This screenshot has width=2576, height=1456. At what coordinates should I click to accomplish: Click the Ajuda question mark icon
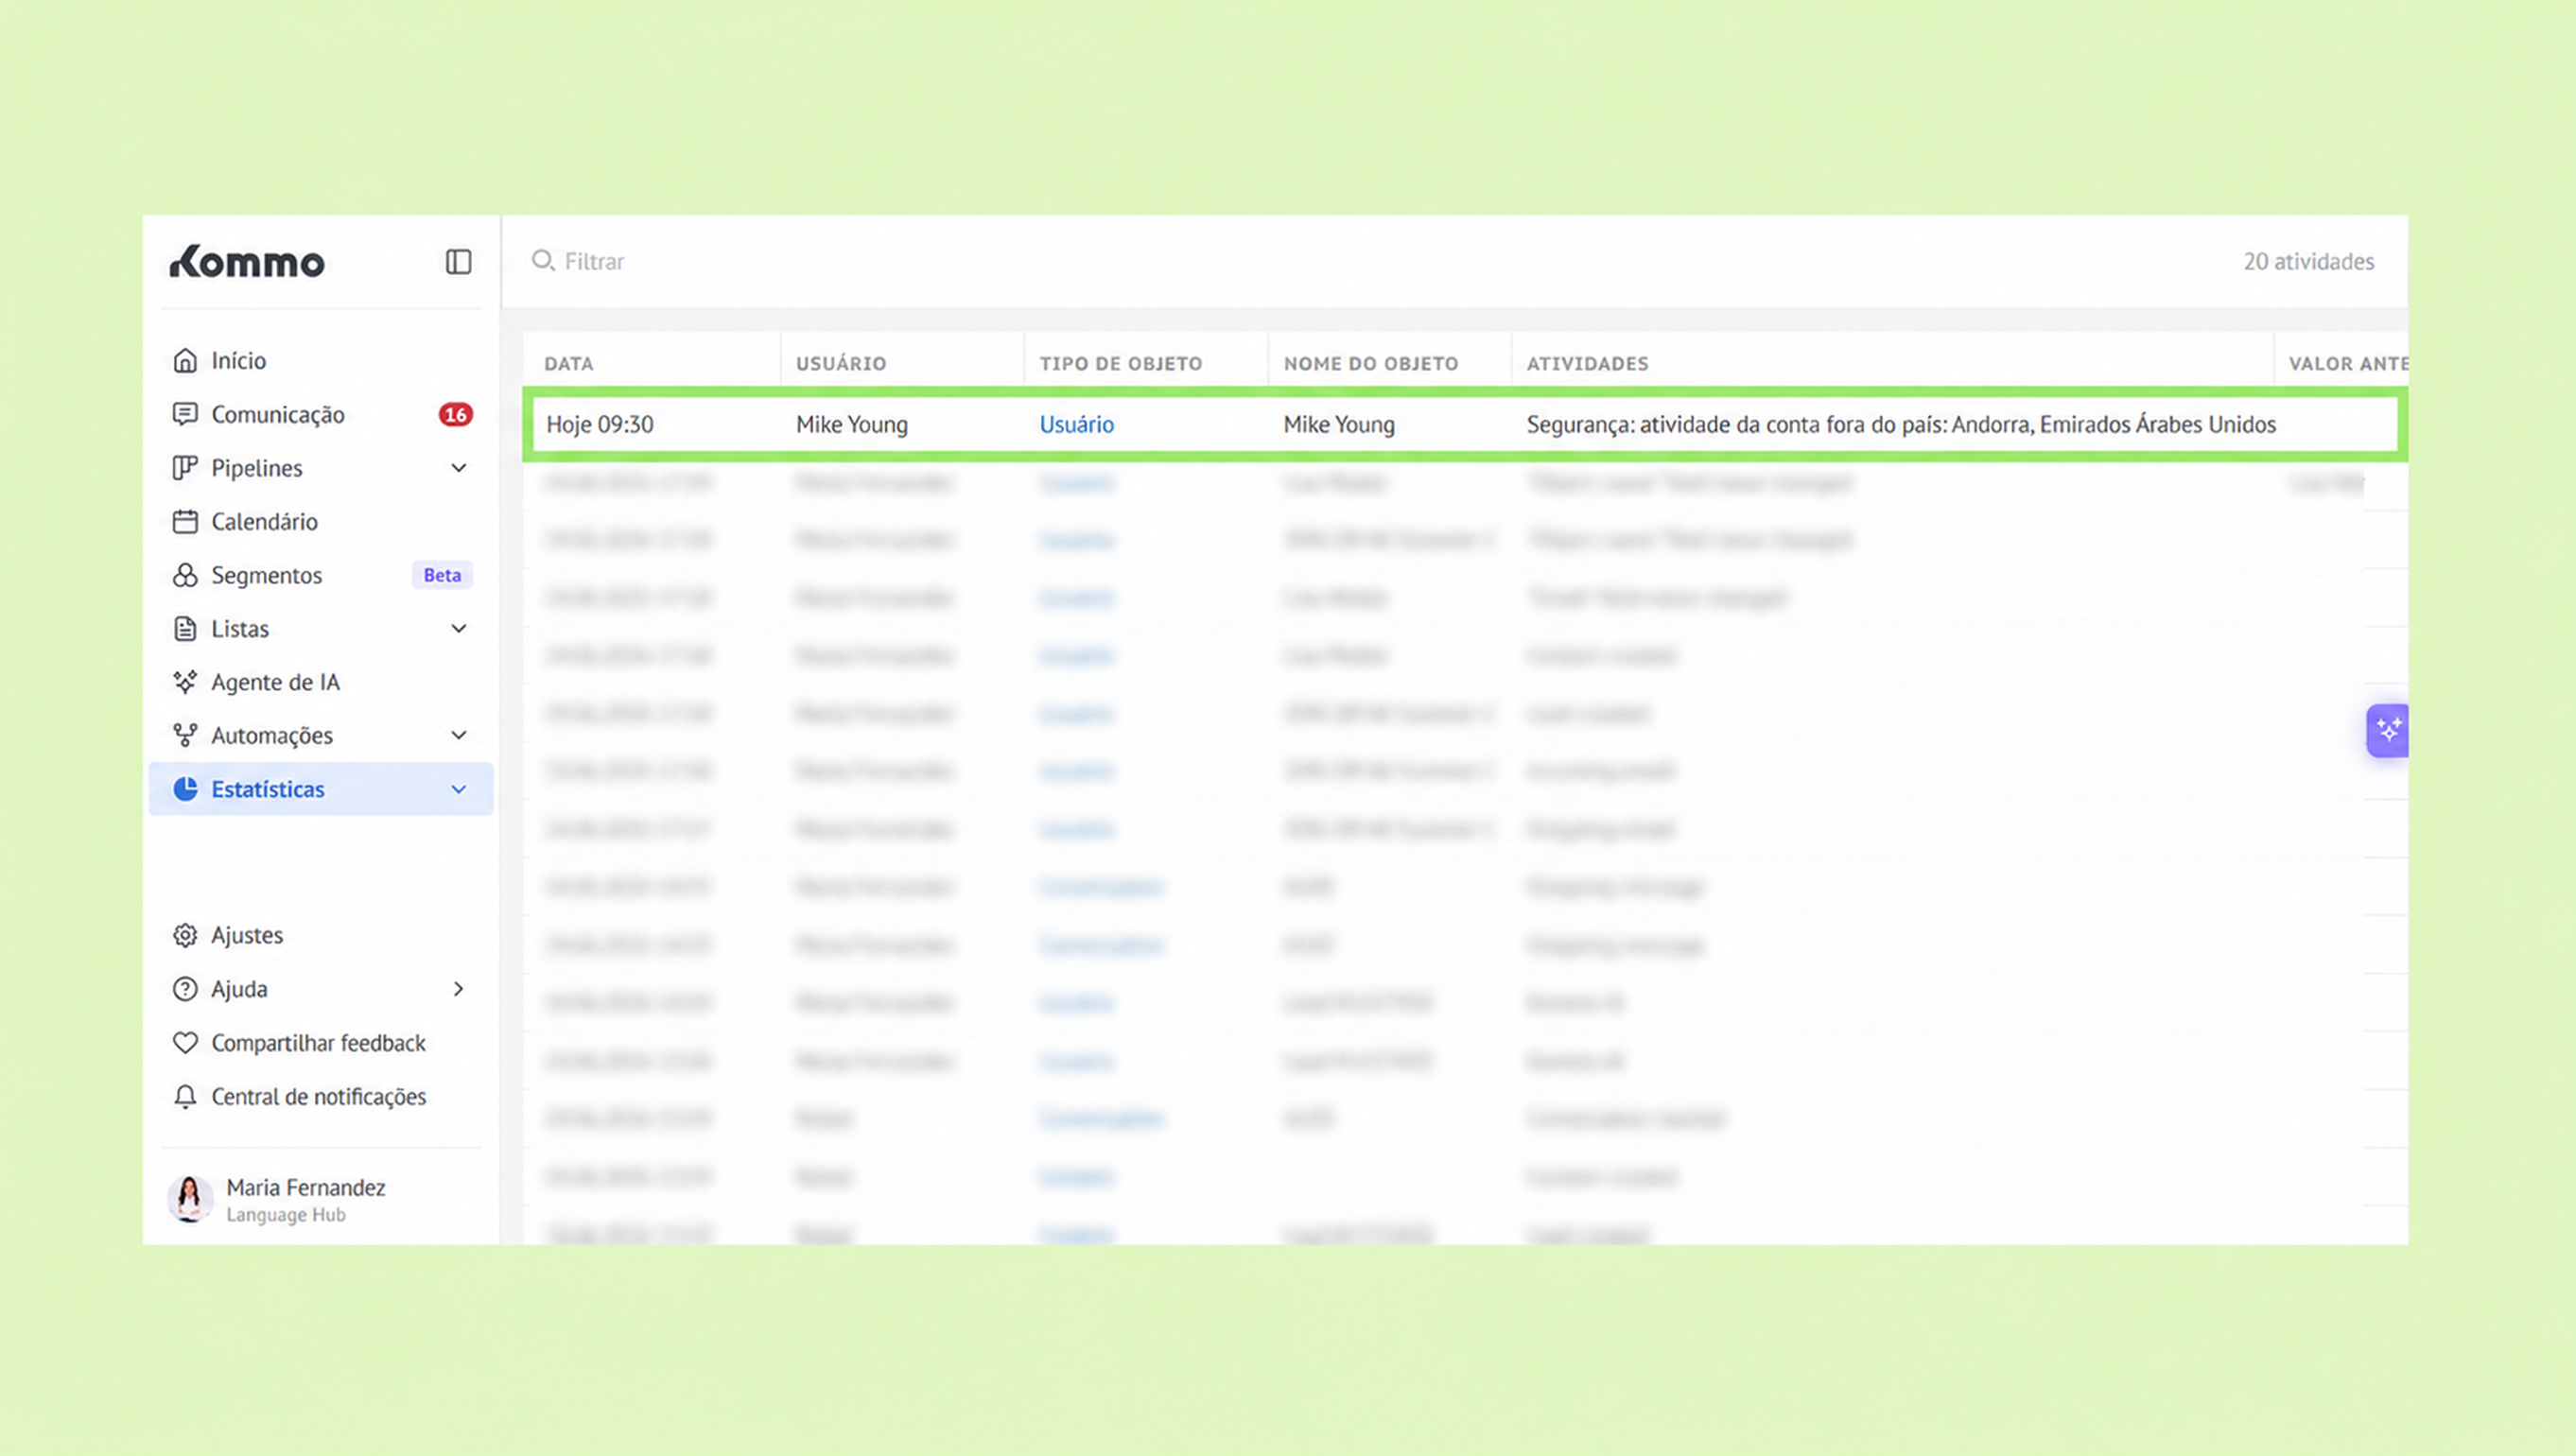(185, 989)
